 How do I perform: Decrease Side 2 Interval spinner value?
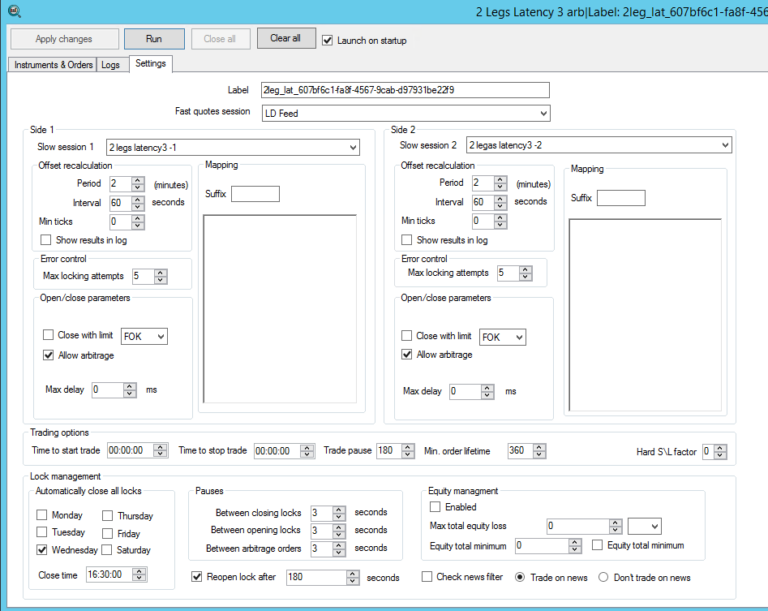pyautogui.click(x=501, y=205)
